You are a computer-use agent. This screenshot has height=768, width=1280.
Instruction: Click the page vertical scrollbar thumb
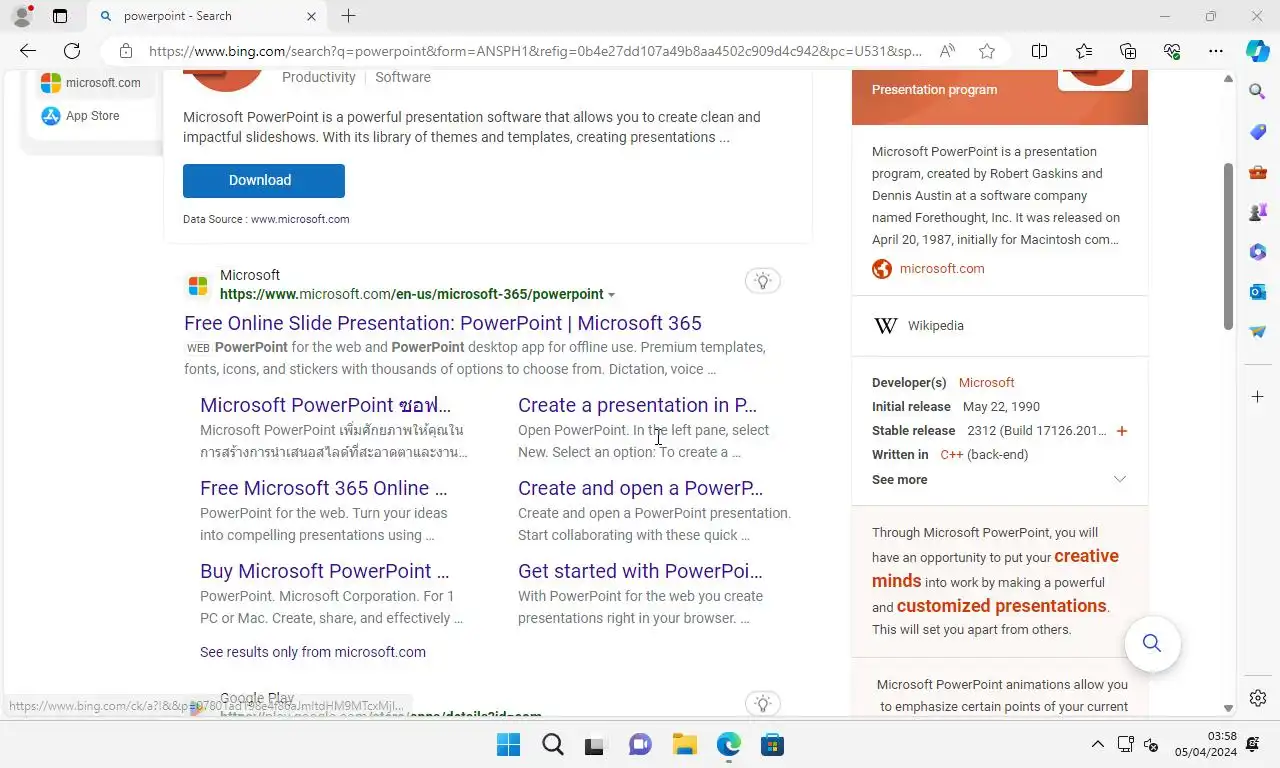pyautogui.click(x=1229, y=246)
